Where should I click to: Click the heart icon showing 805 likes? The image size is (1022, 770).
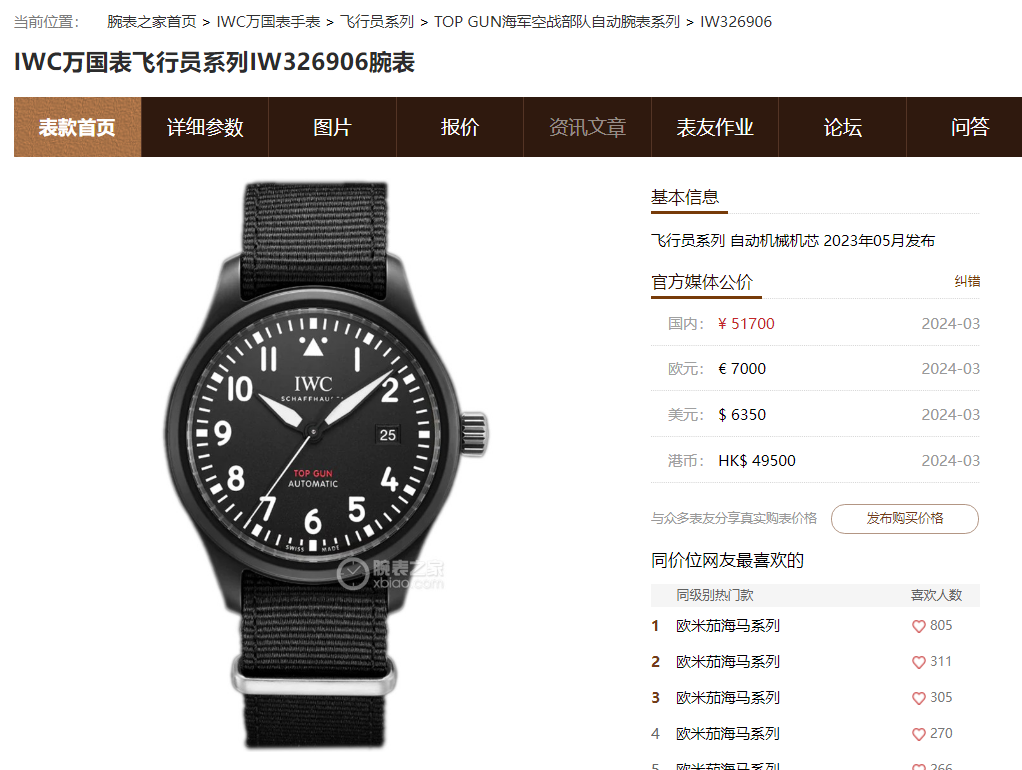tap(918, 627)
